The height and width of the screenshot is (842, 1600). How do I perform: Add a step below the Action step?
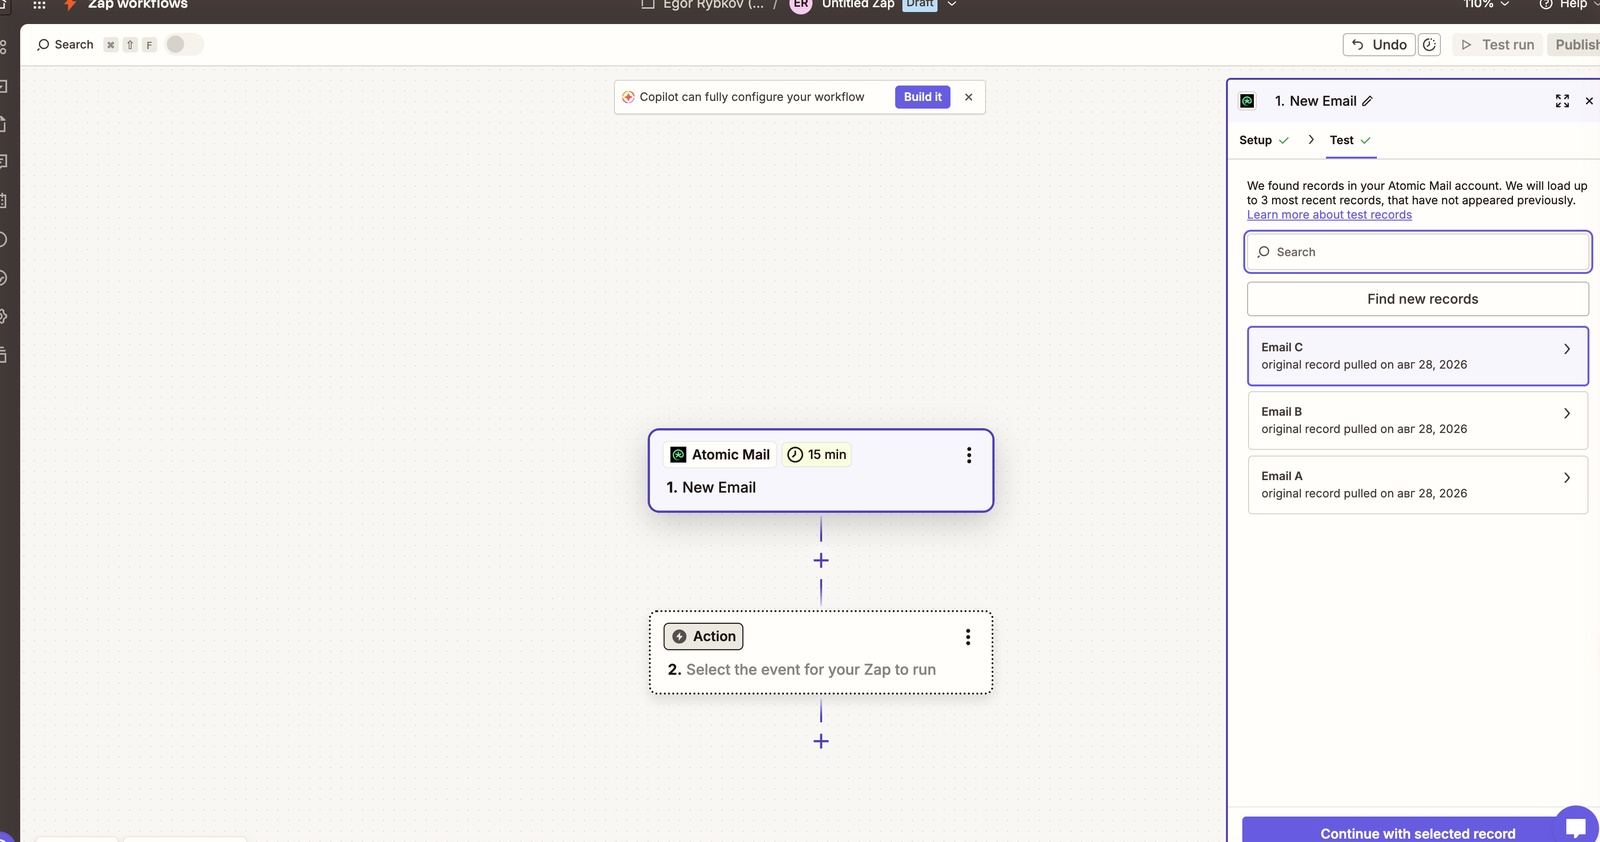[821, 741]
